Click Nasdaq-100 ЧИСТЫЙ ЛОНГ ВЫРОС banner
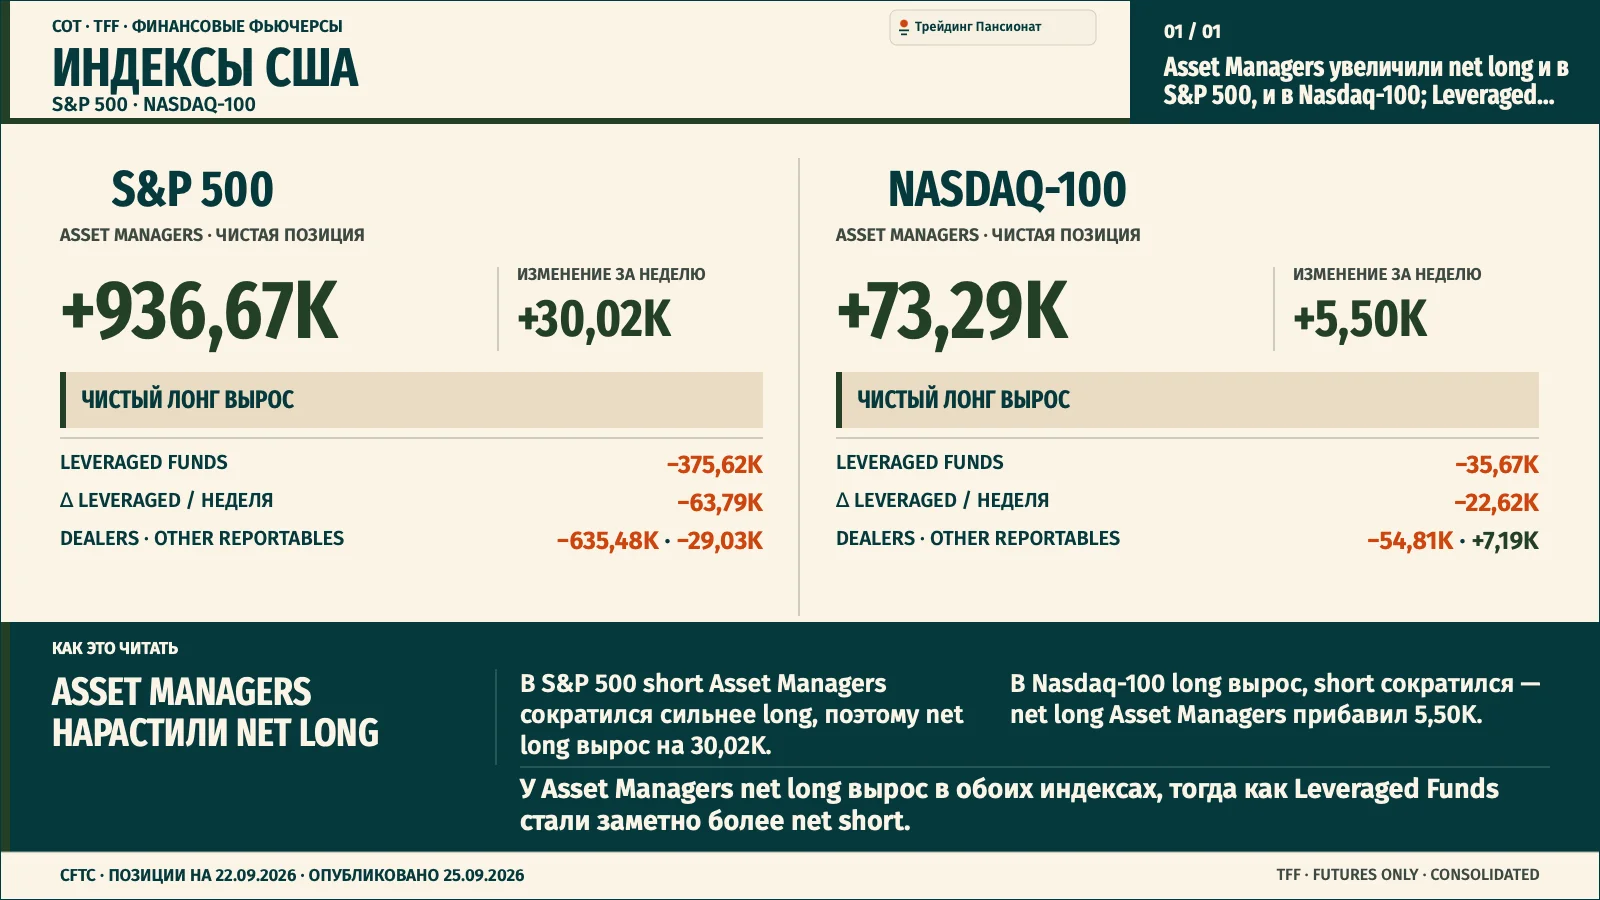This screenshot has height=900, width=1600. pos(1187,400)
